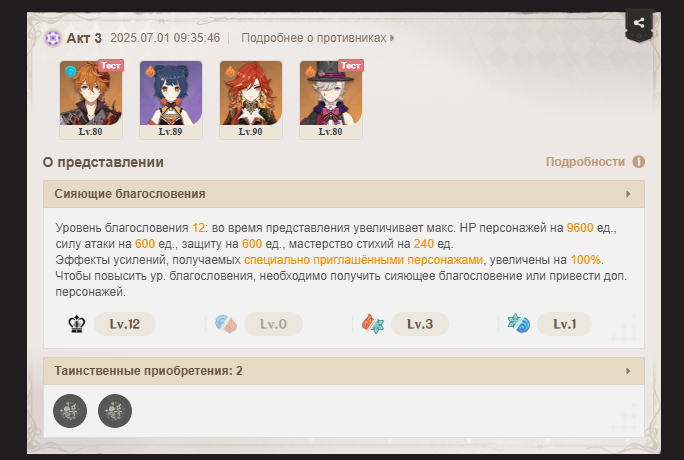
Task: Select the Lv.89 blue-haired character card
Action: point(171,100)
